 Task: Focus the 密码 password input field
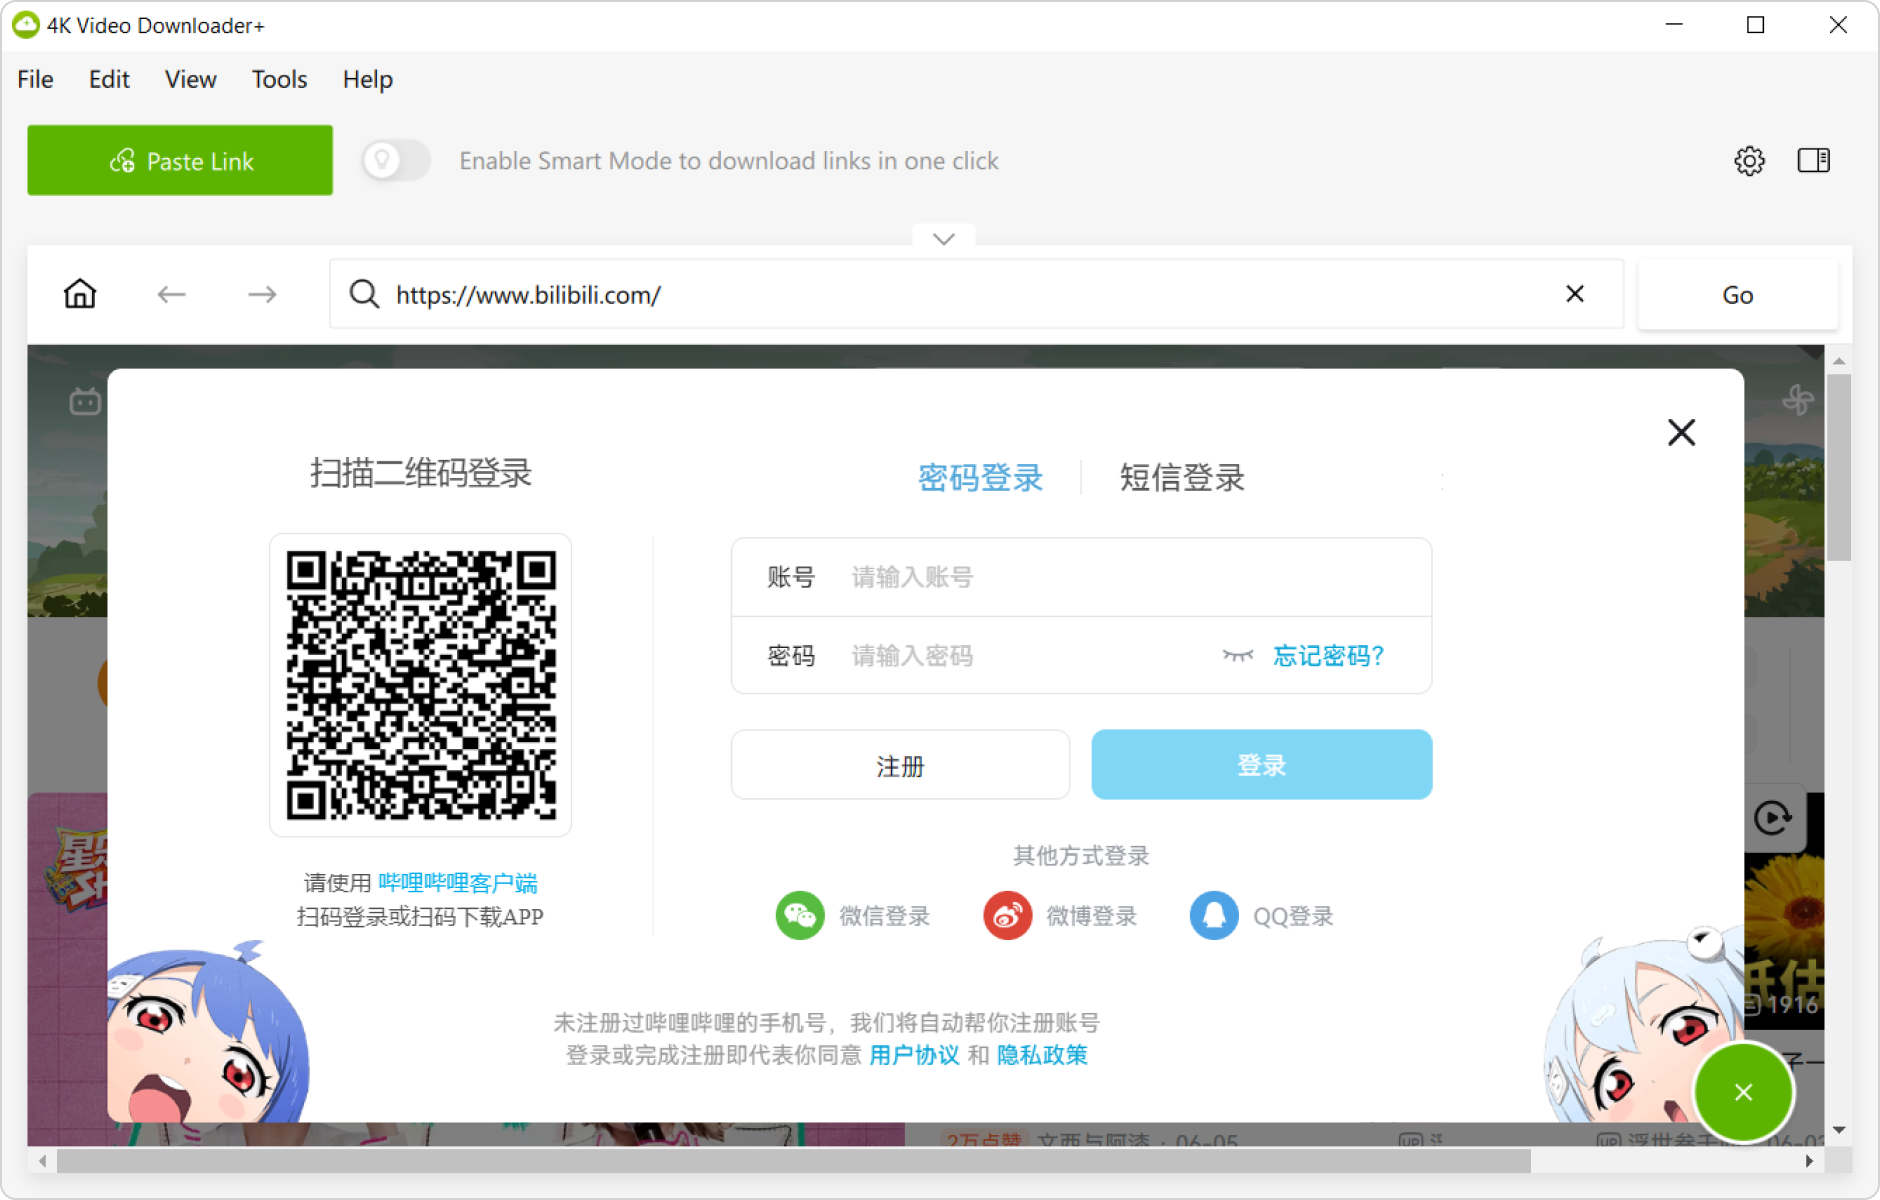1082,655
